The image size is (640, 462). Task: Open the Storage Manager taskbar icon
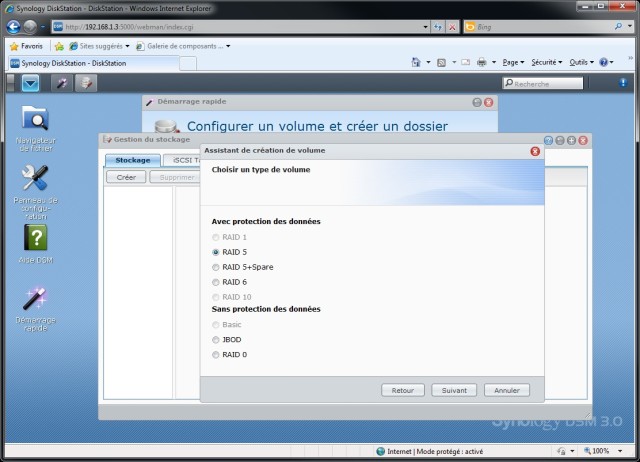[x=86, y=83]
